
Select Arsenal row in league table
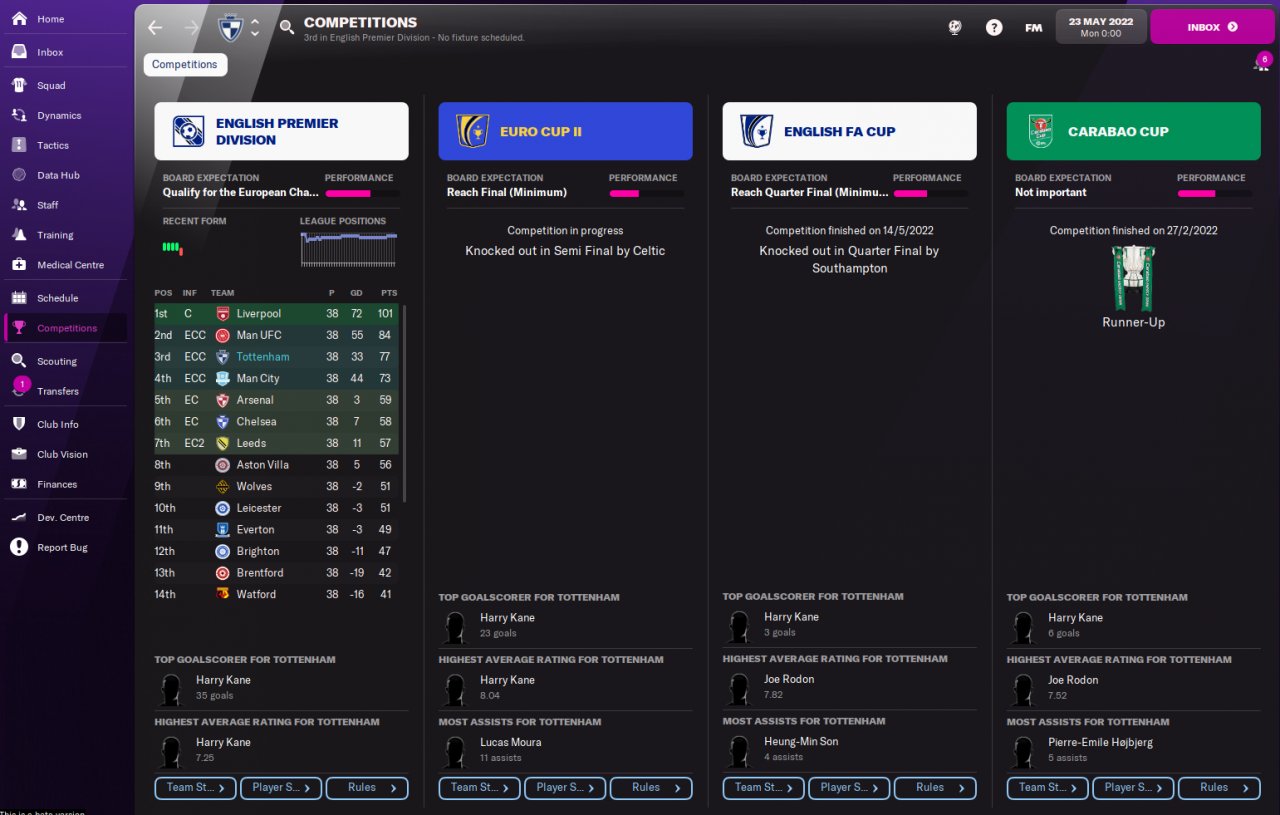click(276, 400)
